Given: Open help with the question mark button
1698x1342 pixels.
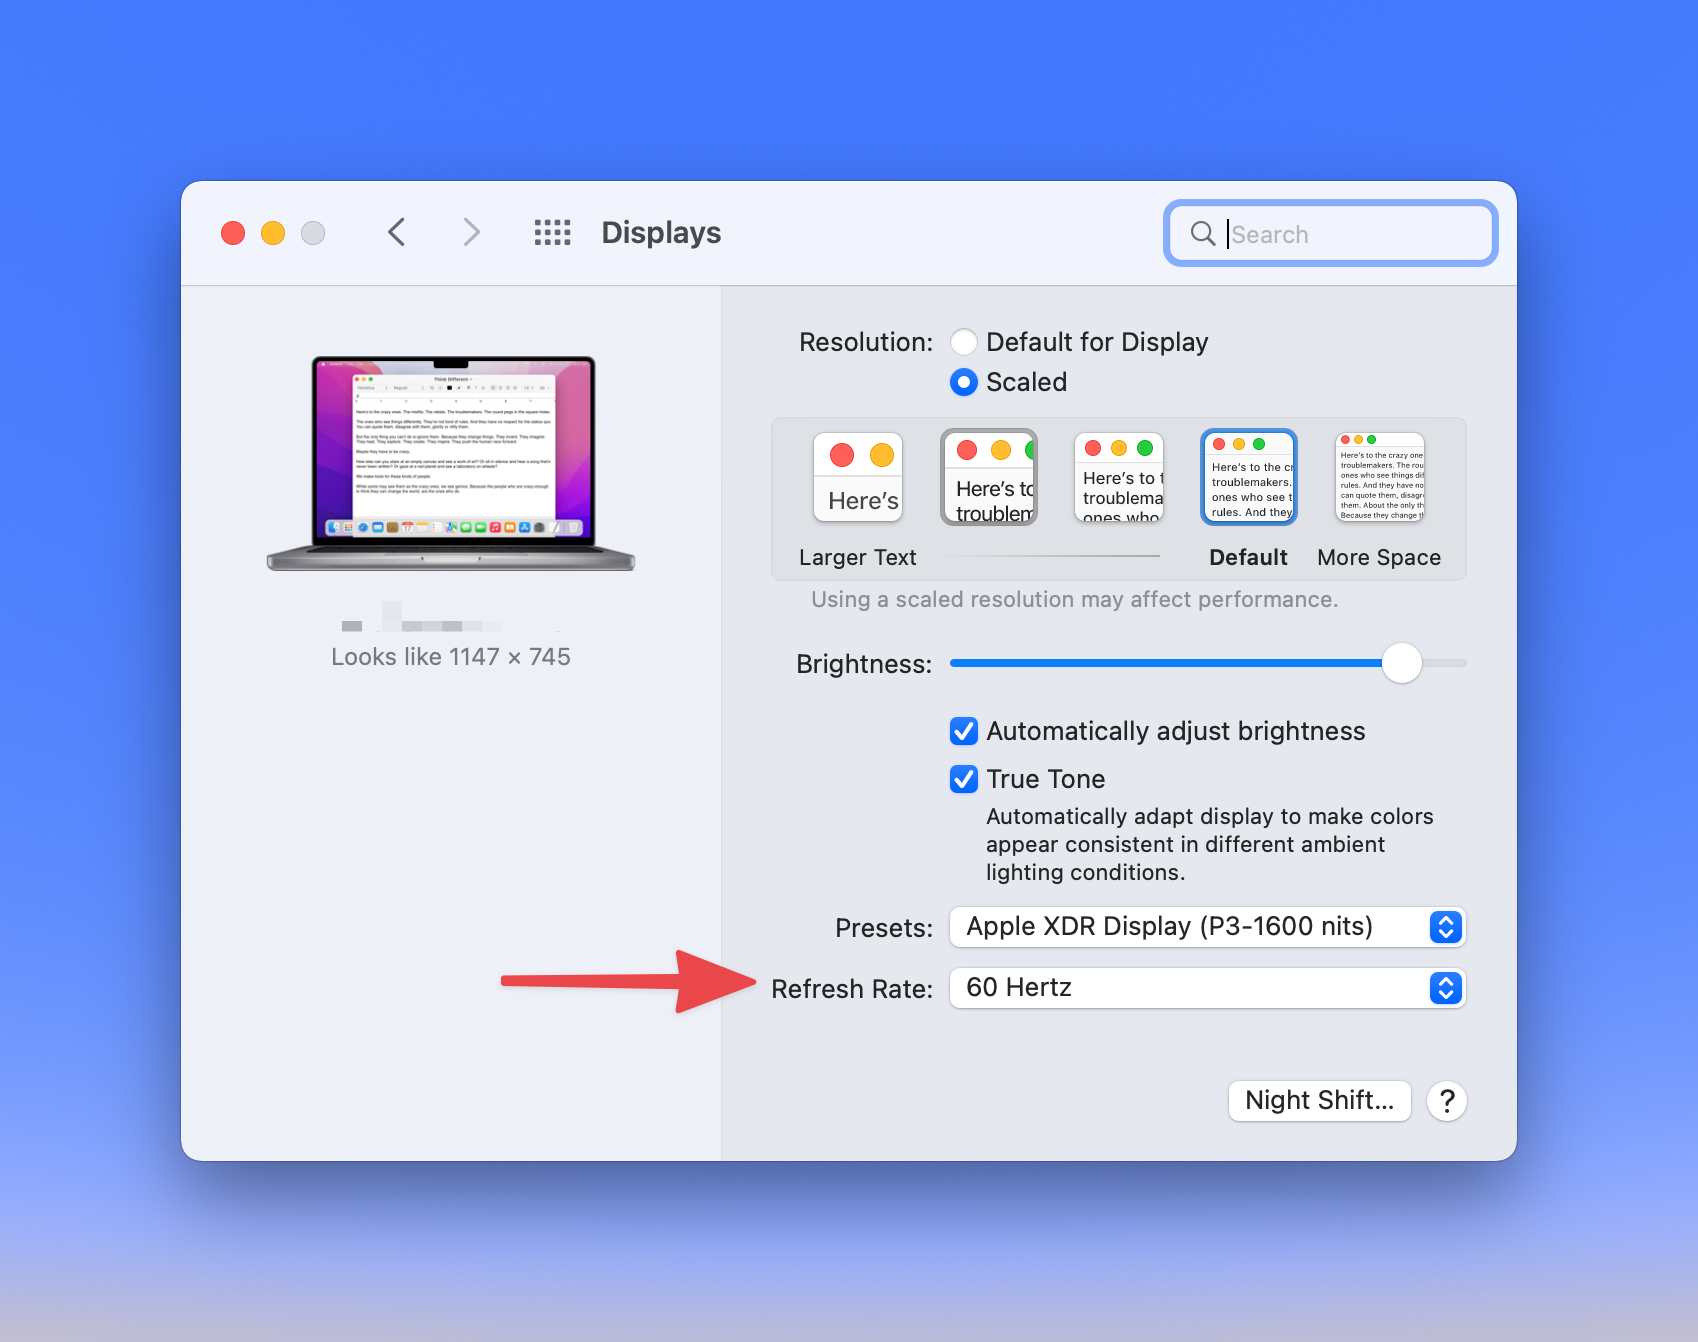Looking at the screenshot, I should [1447, 1101].
